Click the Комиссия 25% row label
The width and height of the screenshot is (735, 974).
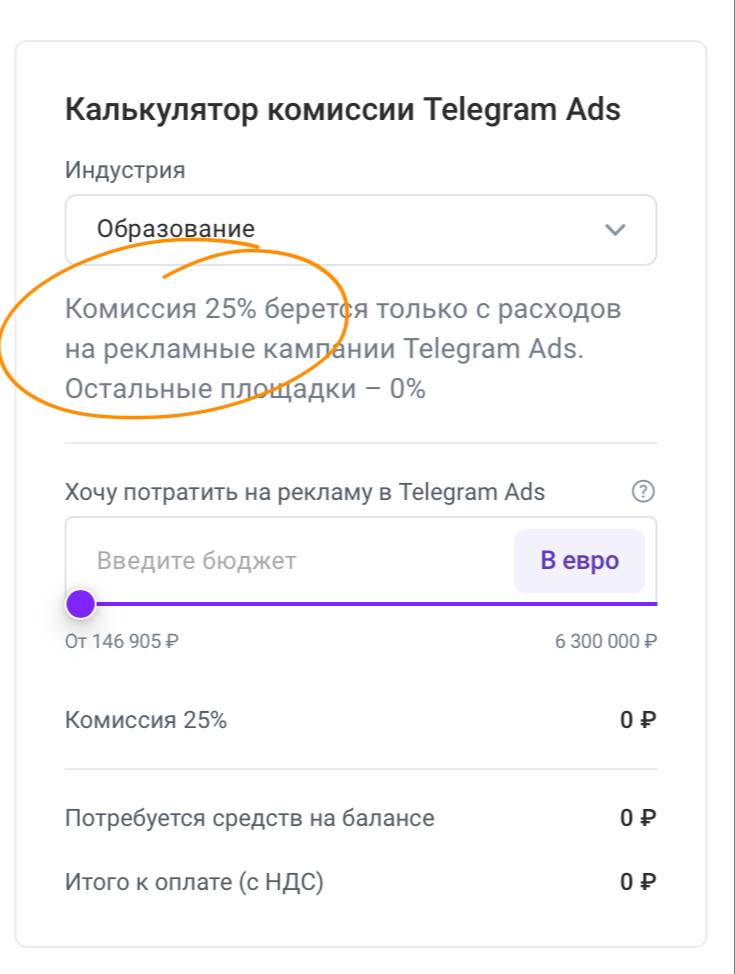click(146, 720)
